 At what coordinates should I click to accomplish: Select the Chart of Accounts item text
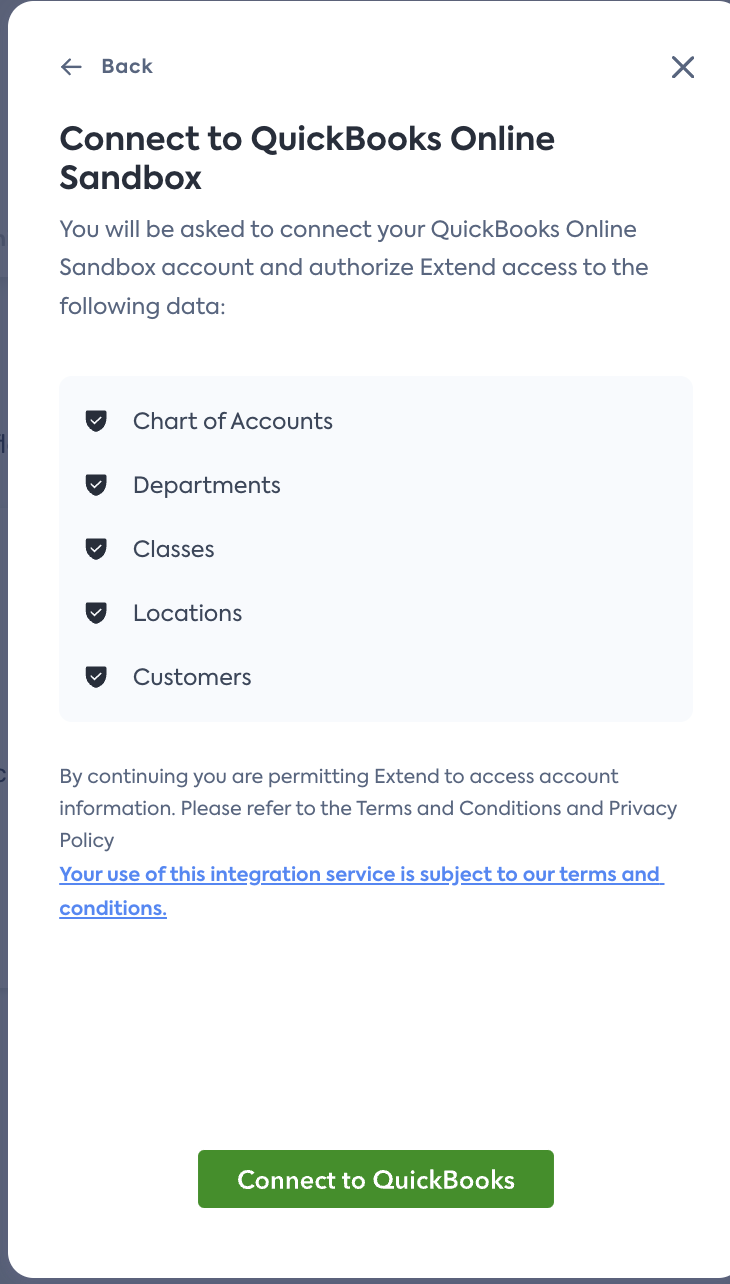point(233,421)
